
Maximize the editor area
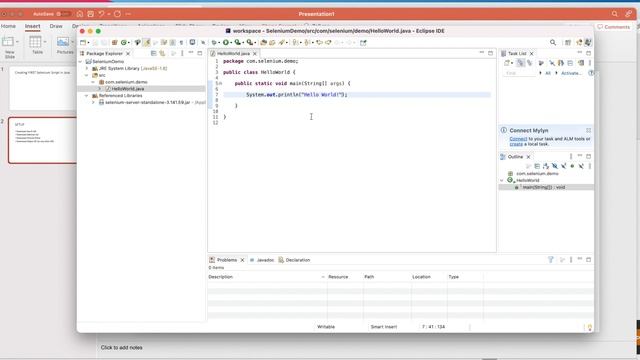(x=491, y=53)
